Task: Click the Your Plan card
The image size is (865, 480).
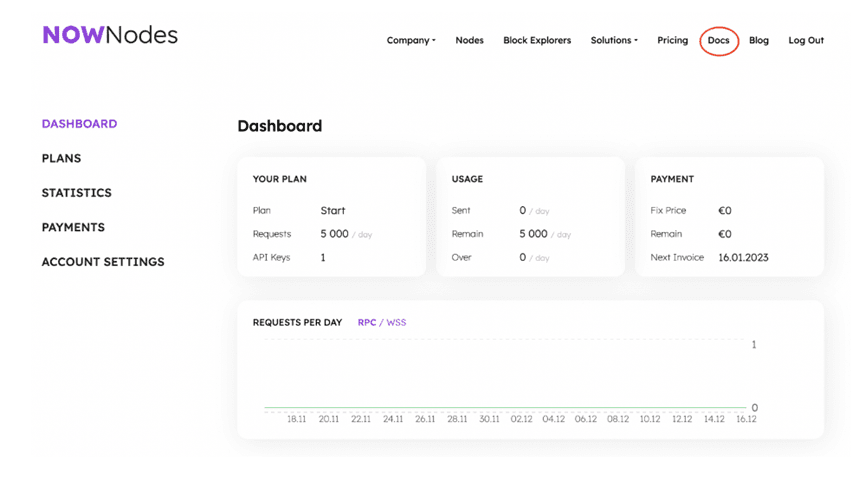Action: pyautogui.click(x=331, y=216)
